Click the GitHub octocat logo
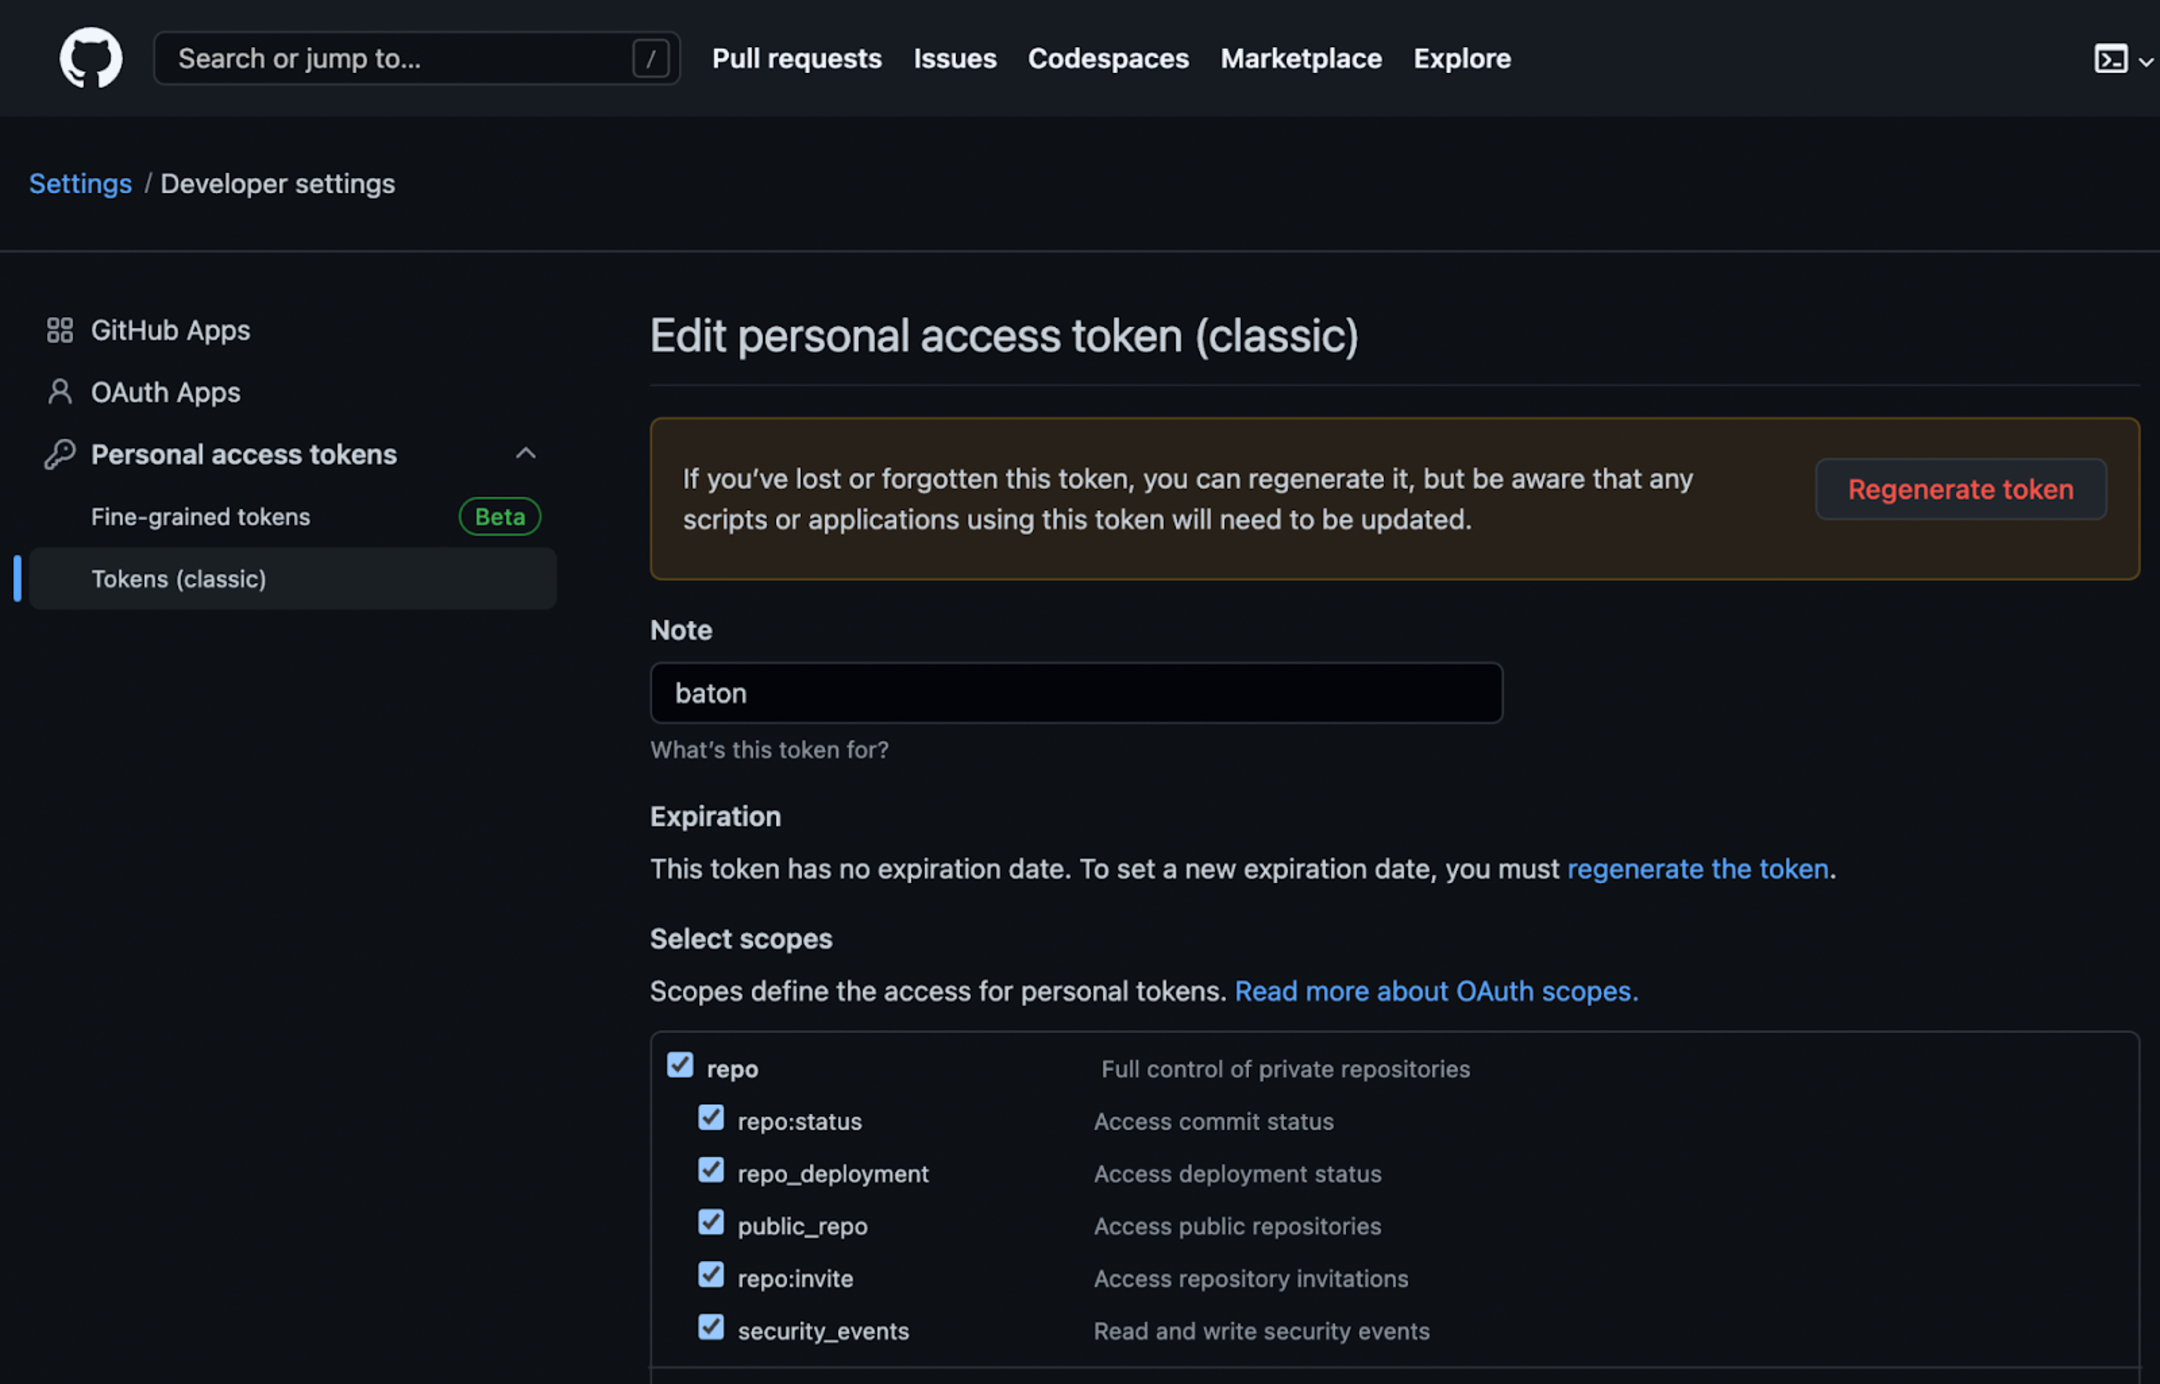The image size is (2160, 1384). pos(91,57)
